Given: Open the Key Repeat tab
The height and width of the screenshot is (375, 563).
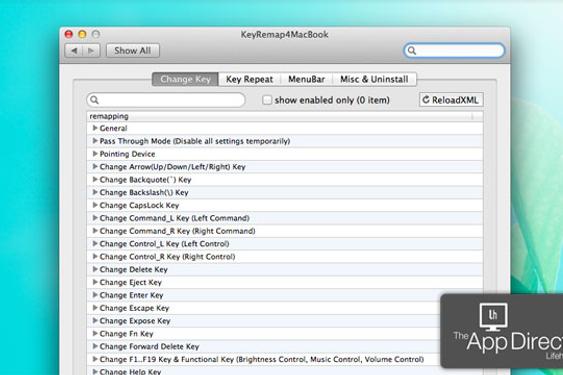Looking at the screenshot, I should tap(250, 79).
